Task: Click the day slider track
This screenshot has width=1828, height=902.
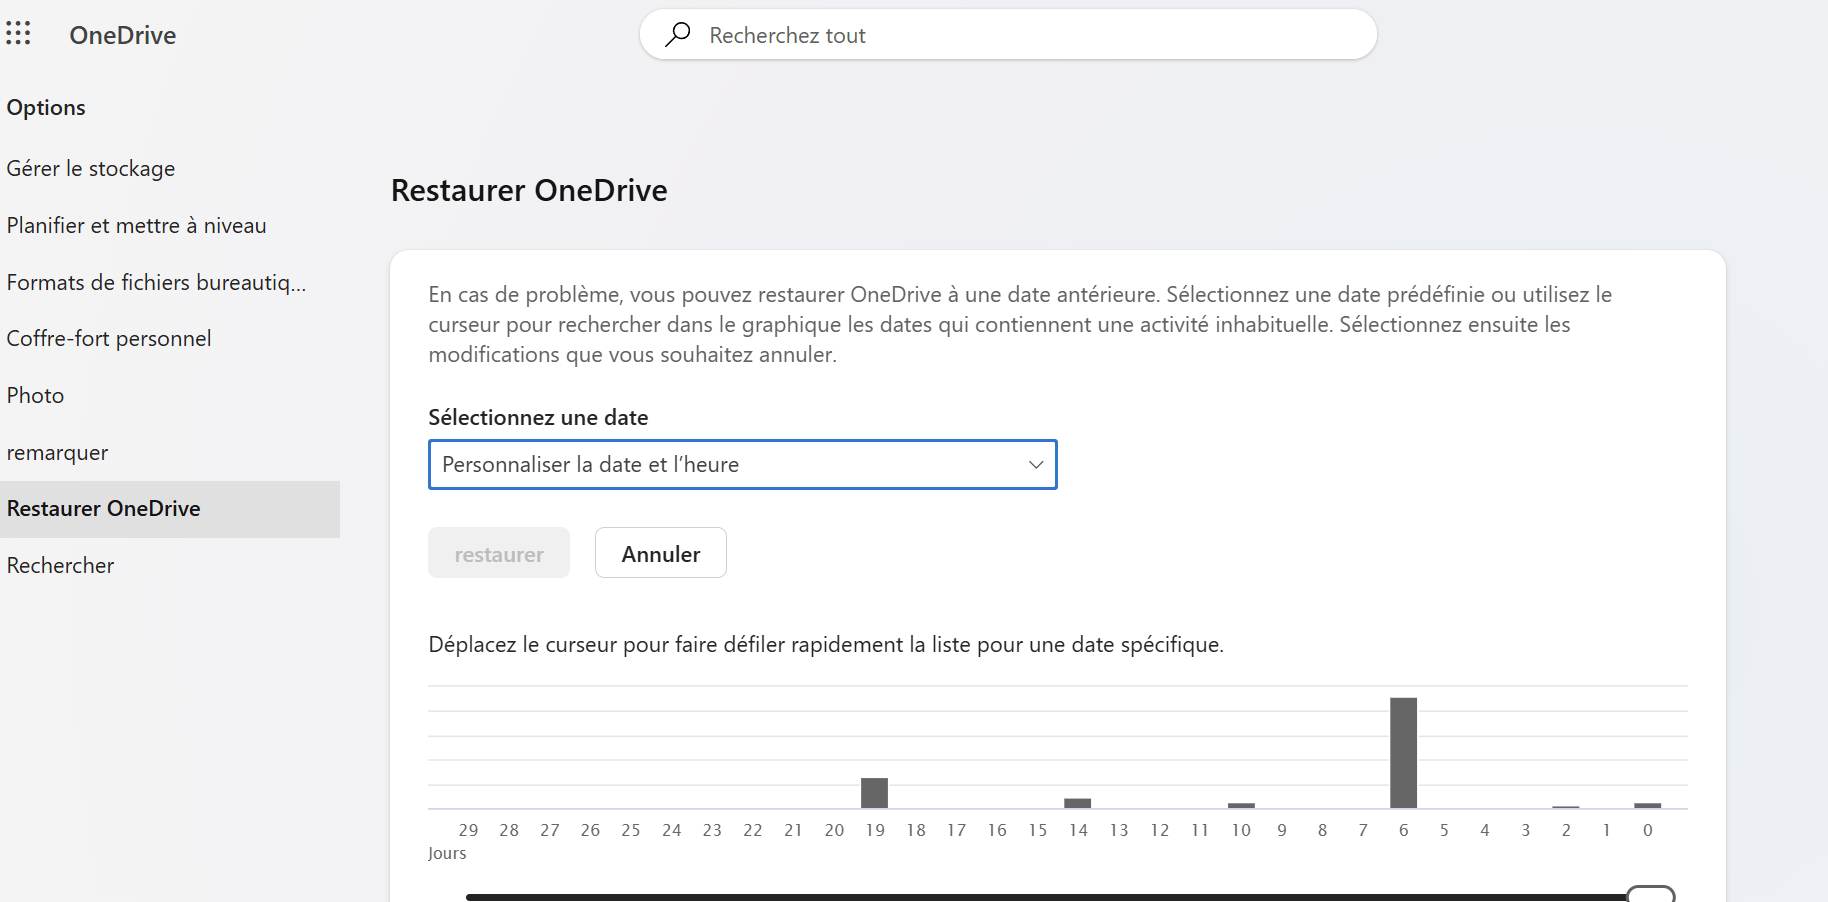Action: point(1046,897)
